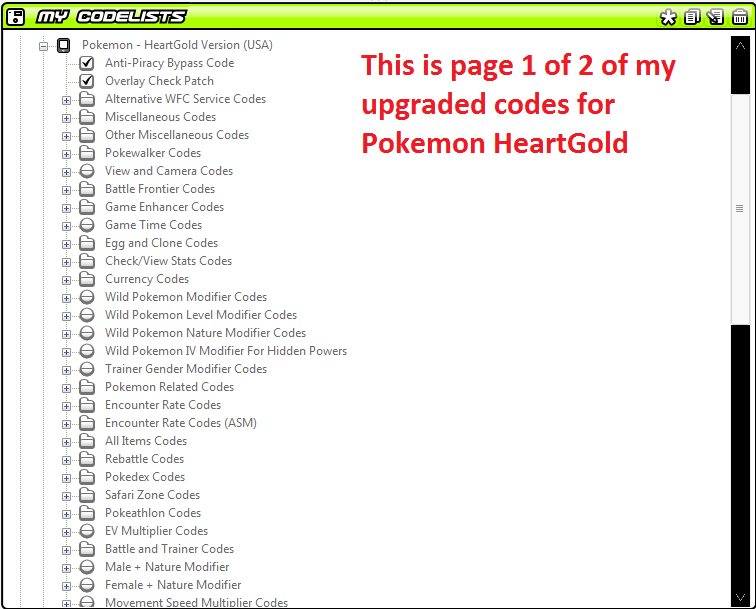
Task: Click the radio-folder icon for Female + Nature Modifier
Action: pyautogui.click(x=87, y=585)
